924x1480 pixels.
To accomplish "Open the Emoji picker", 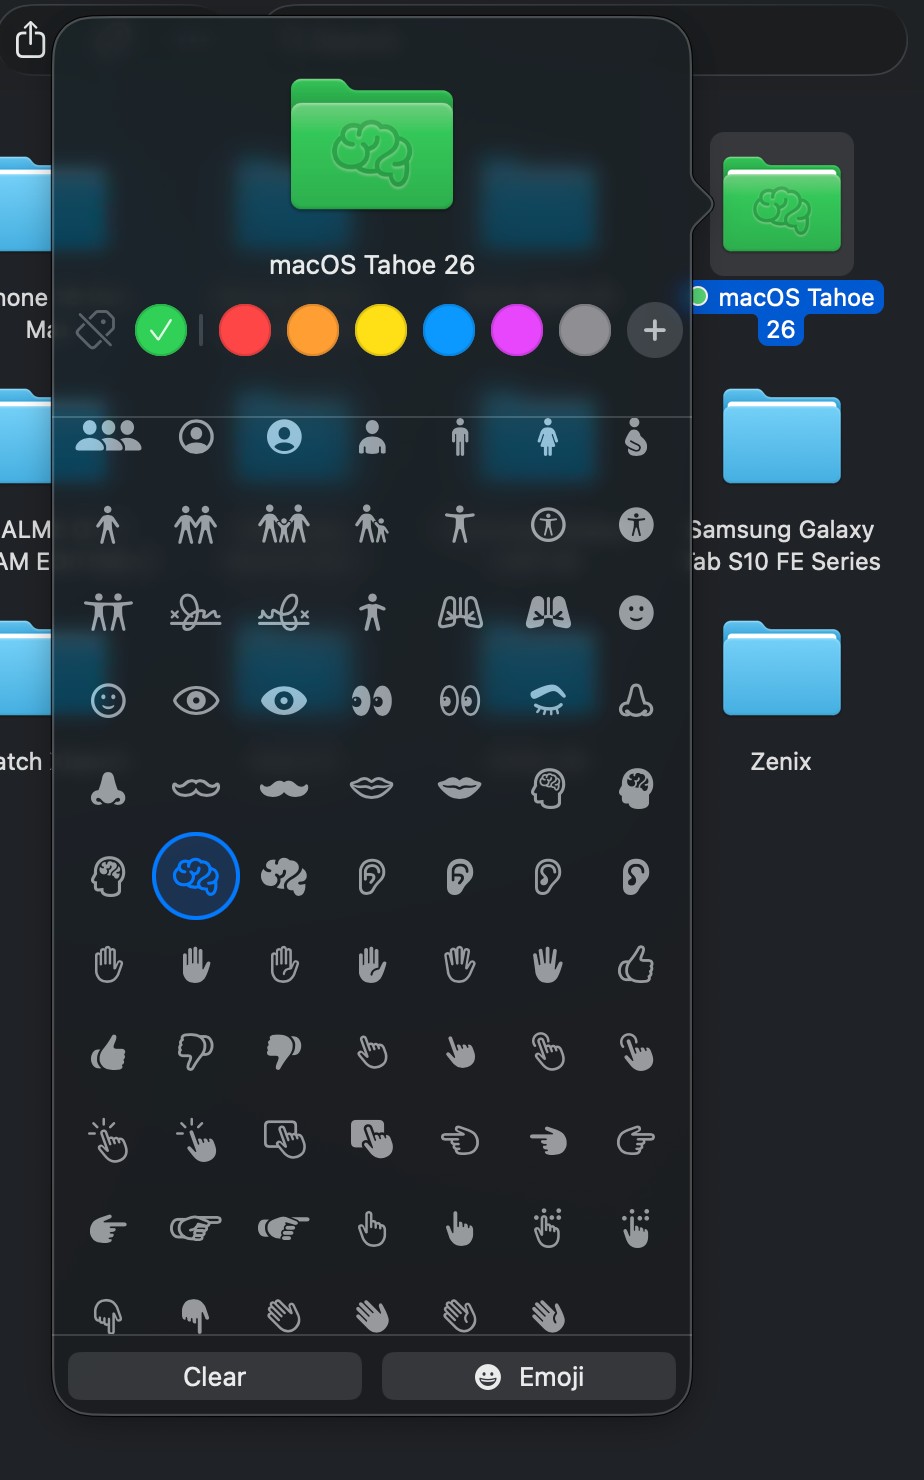I will click(529, 1376).
